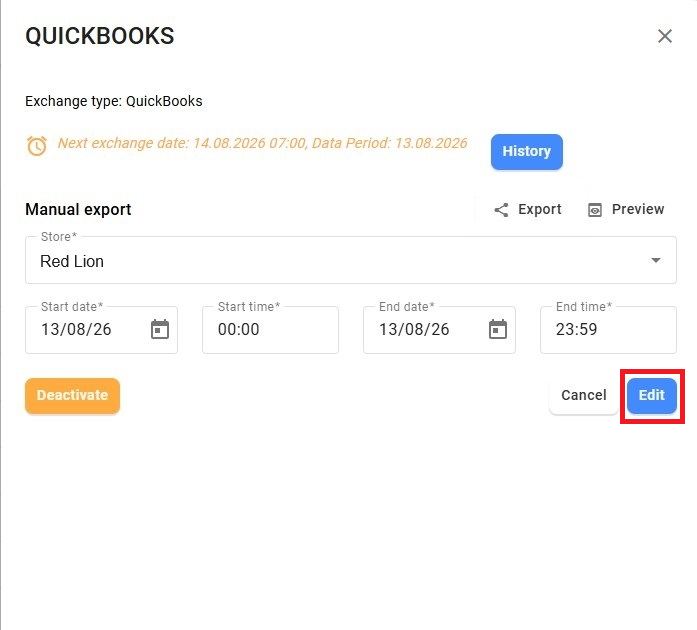Open exchange History
The width and height of the screenshot is (697, 630).
(527, 152)
